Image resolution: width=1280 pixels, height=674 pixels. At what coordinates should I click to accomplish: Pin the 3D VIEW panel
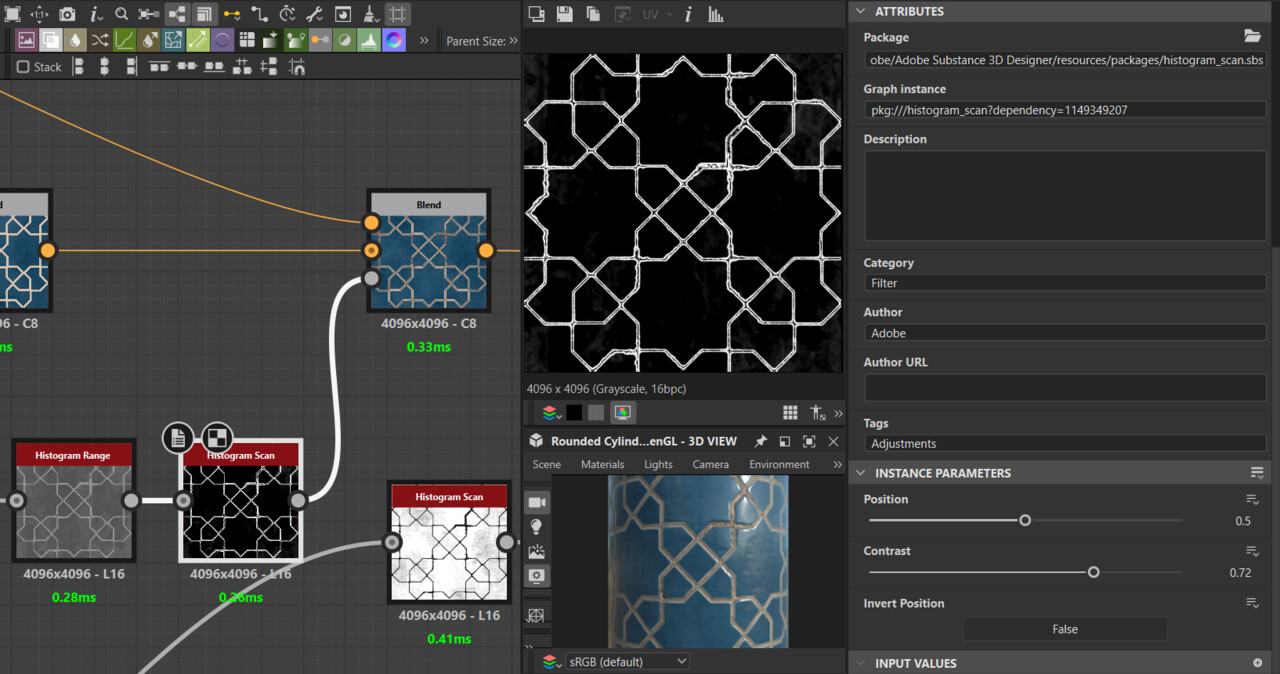pyautogui.click(x=760, y=441)
